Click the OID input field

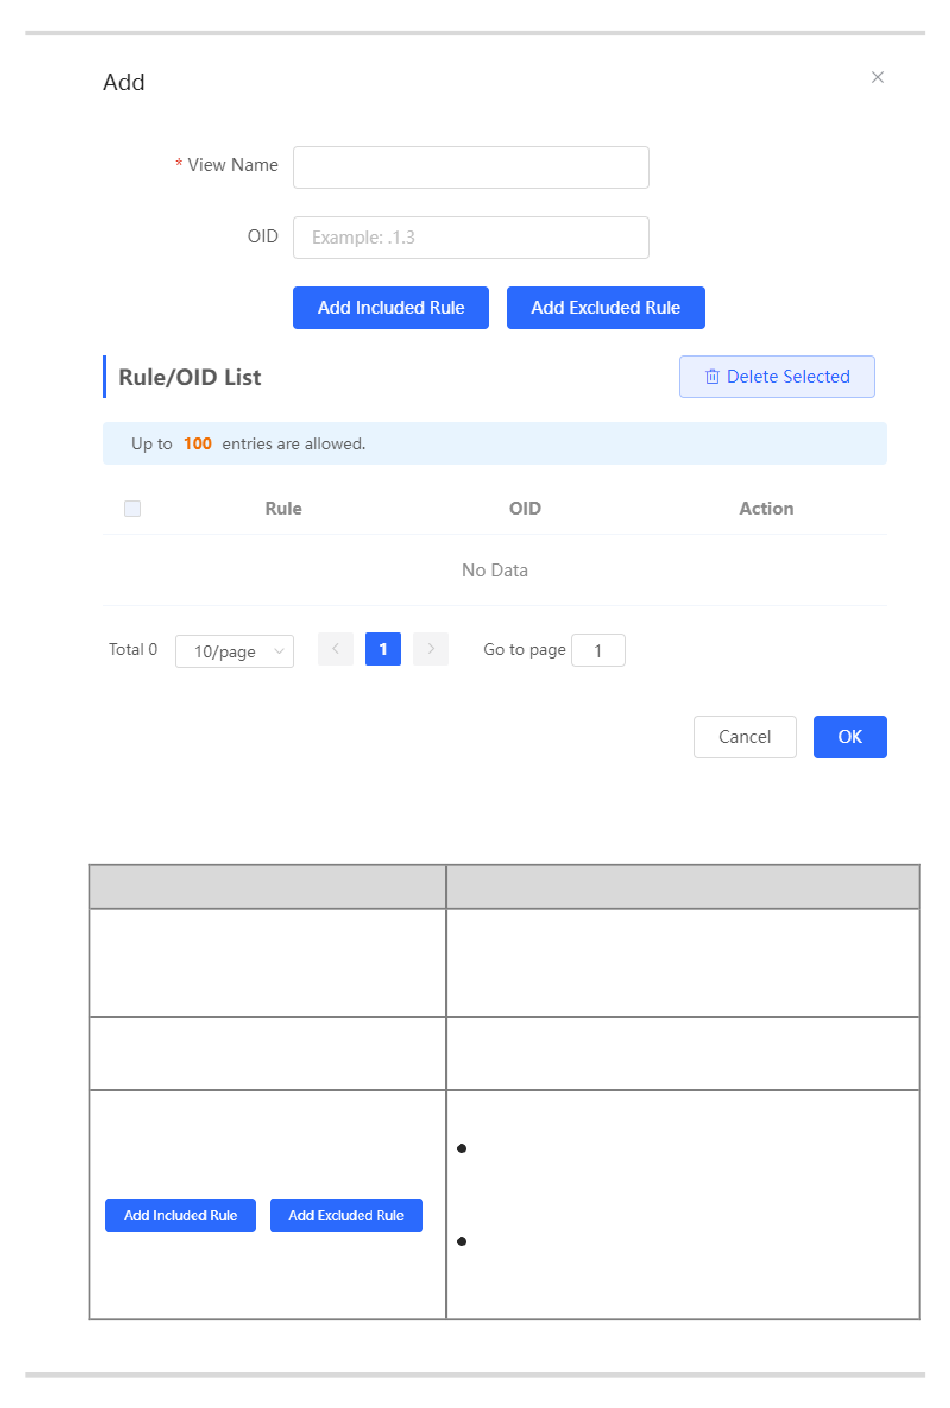[x=470, y=237]
